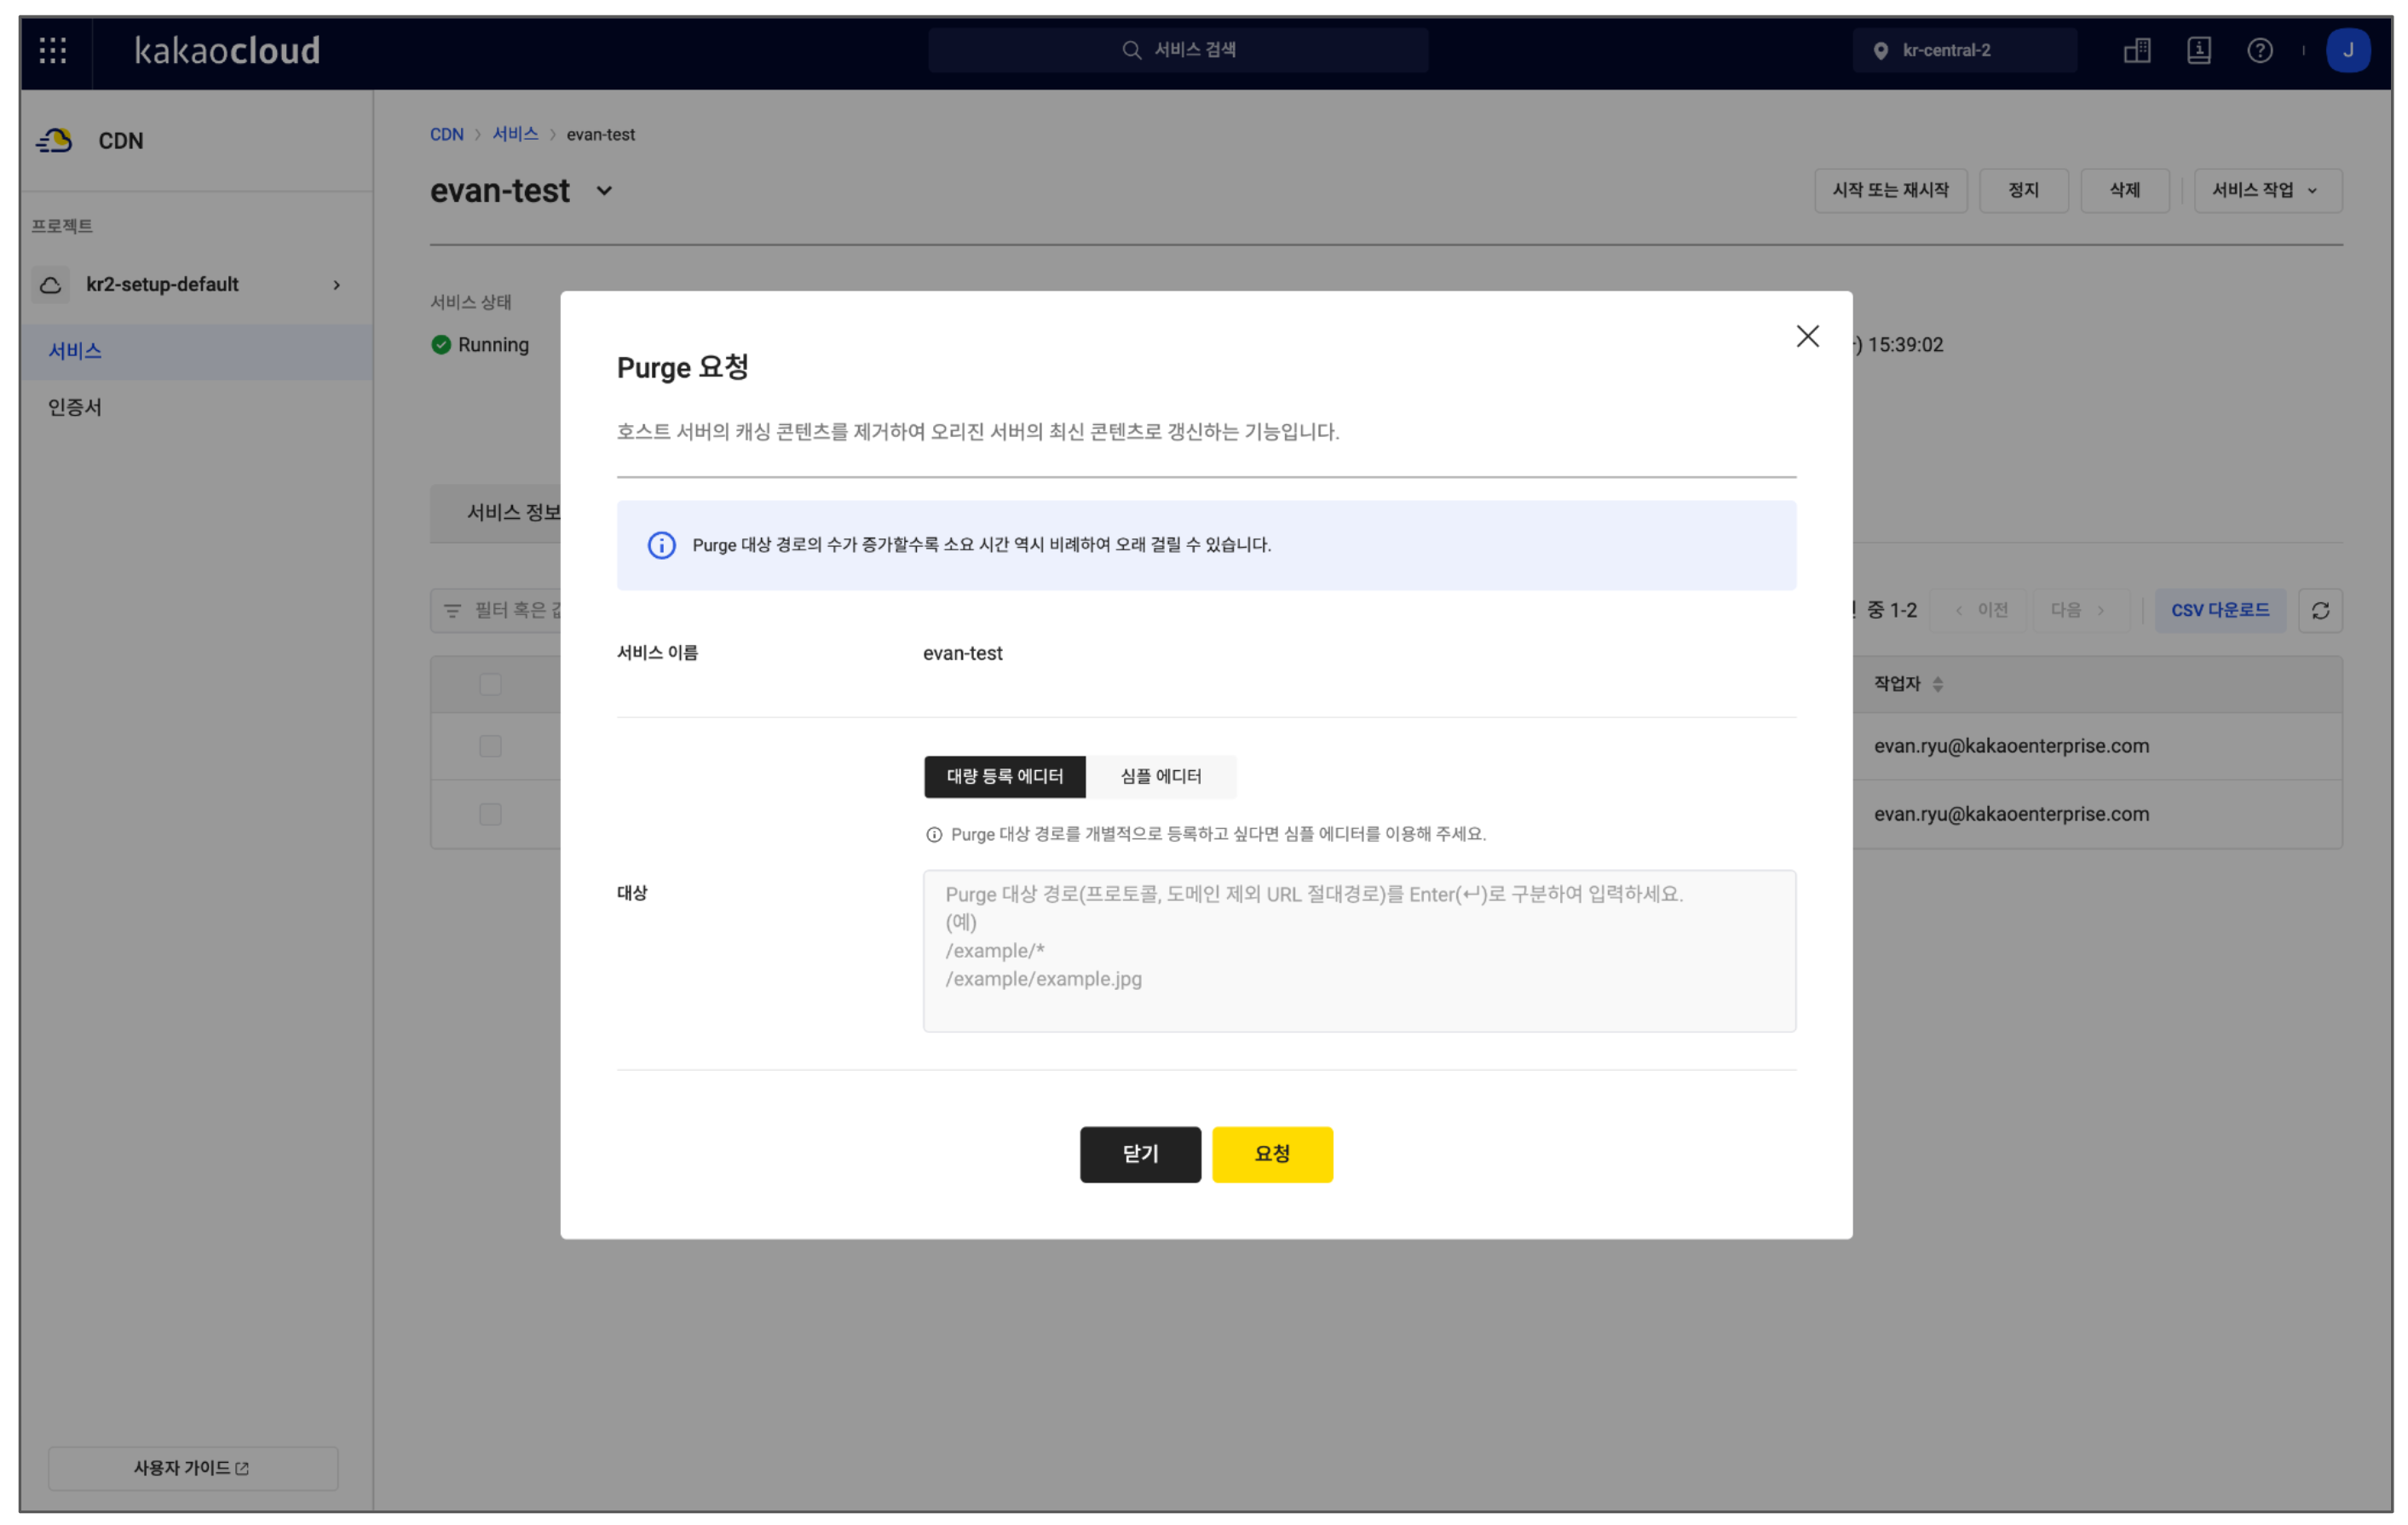Image resolution: width=2408 pixels, height=1525 pixels.
Task: Click the kakaocloud logo
Action: [x=227, y=50]
